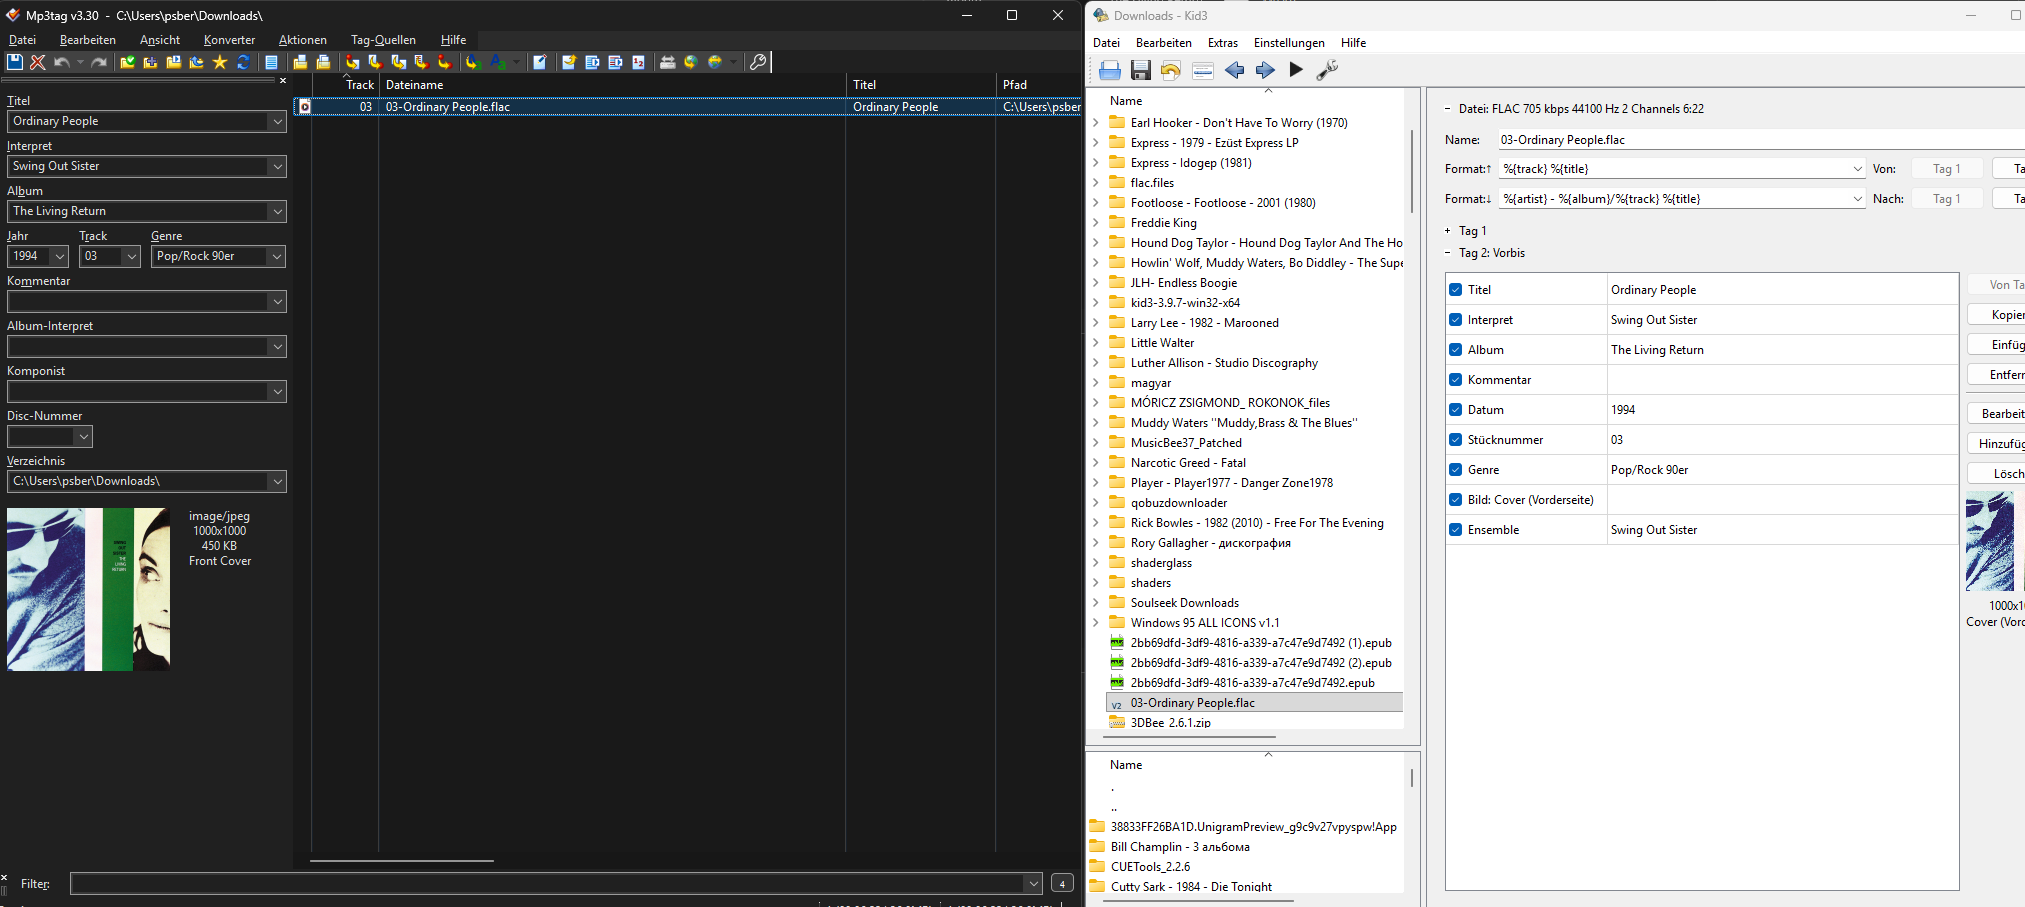2025x907 pixels.
Task: Select 03-Ordinary People.flac in Kid3 file list
Action: 1192,703
